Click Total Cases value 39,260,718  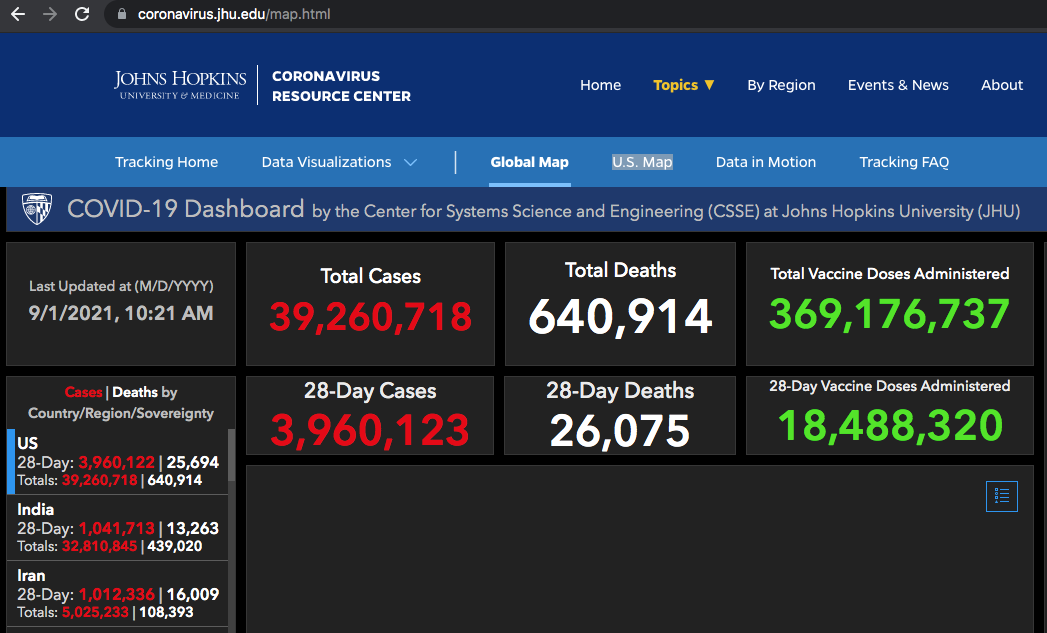[x=371, y=316]
